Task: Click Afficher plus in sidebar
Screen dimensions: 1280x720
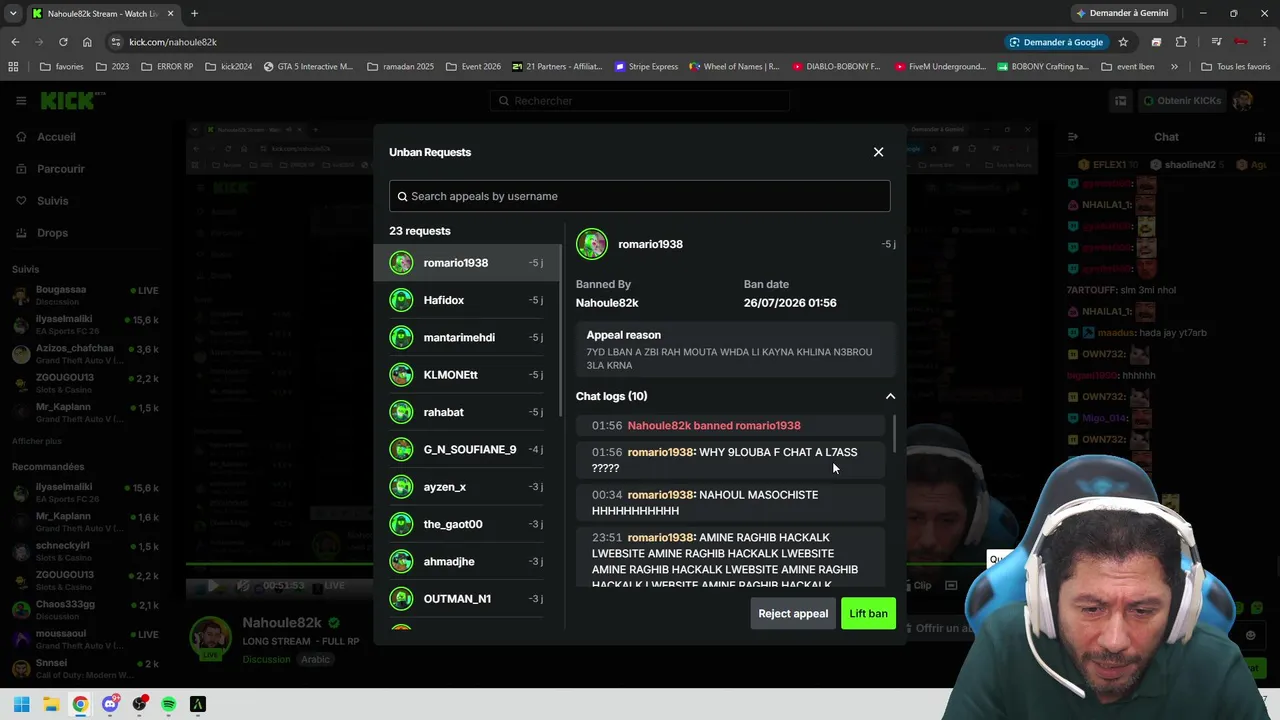Action: click(x=36, y=441)
